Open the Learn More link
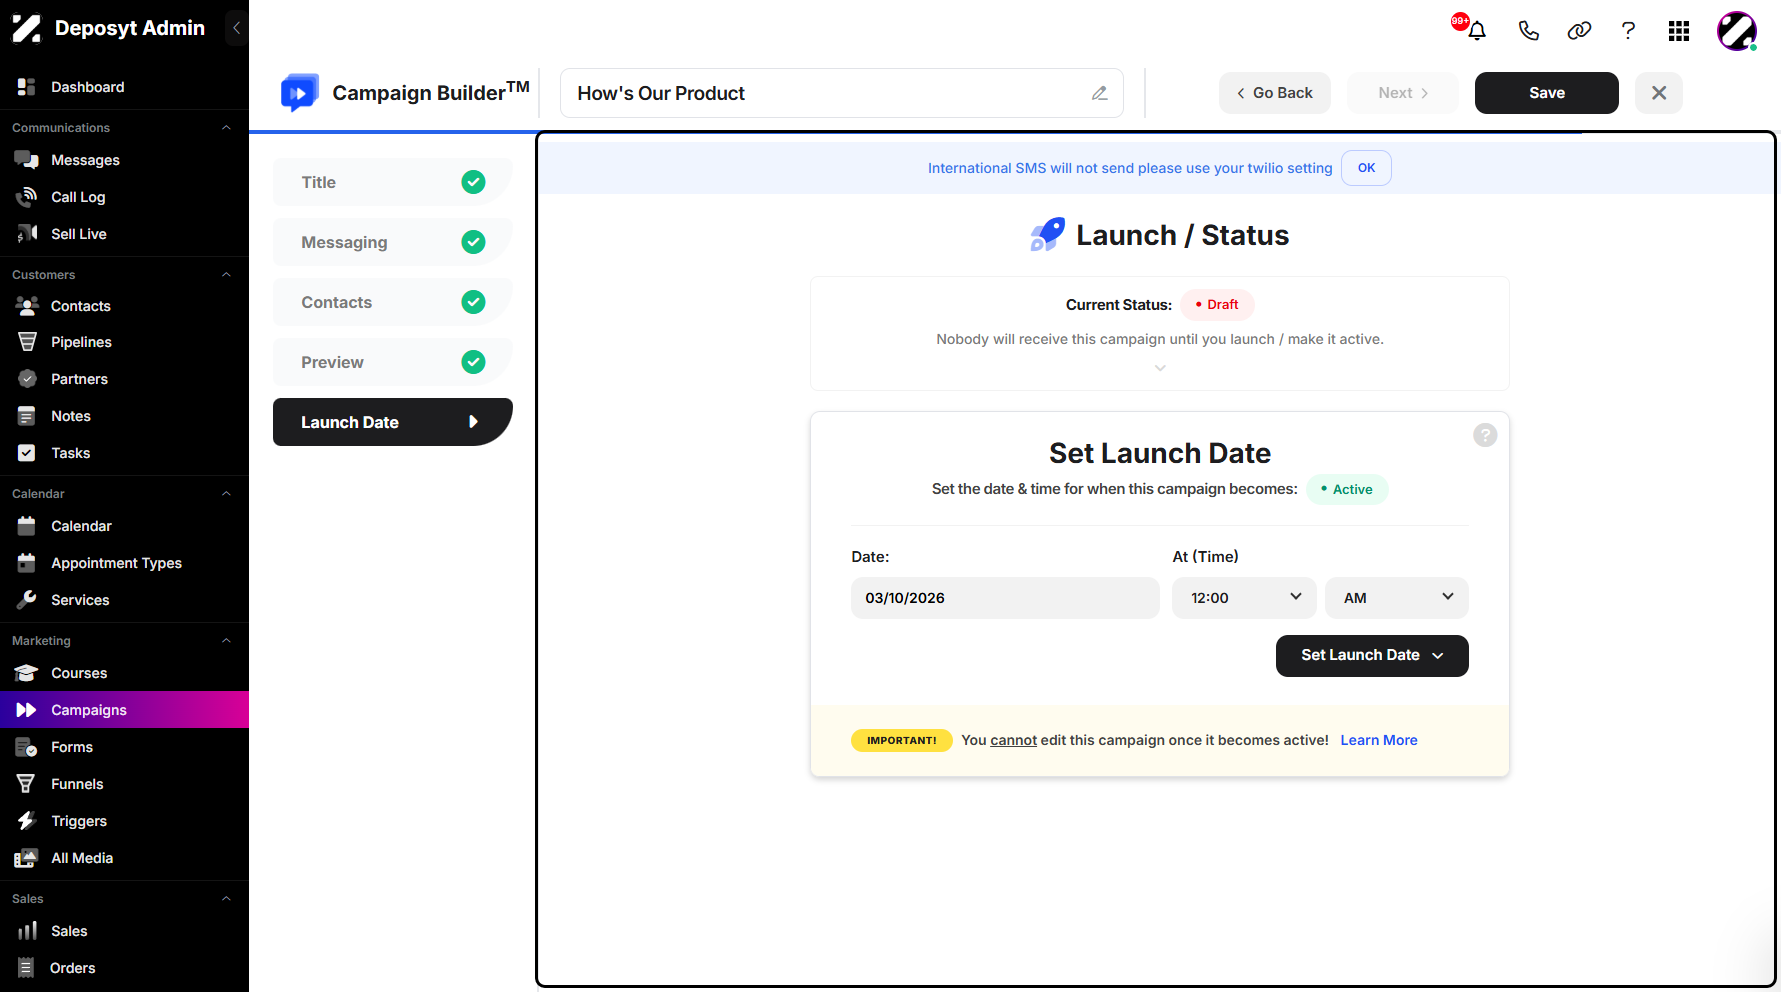1781x992 pixels. (x=1379, y=740)
